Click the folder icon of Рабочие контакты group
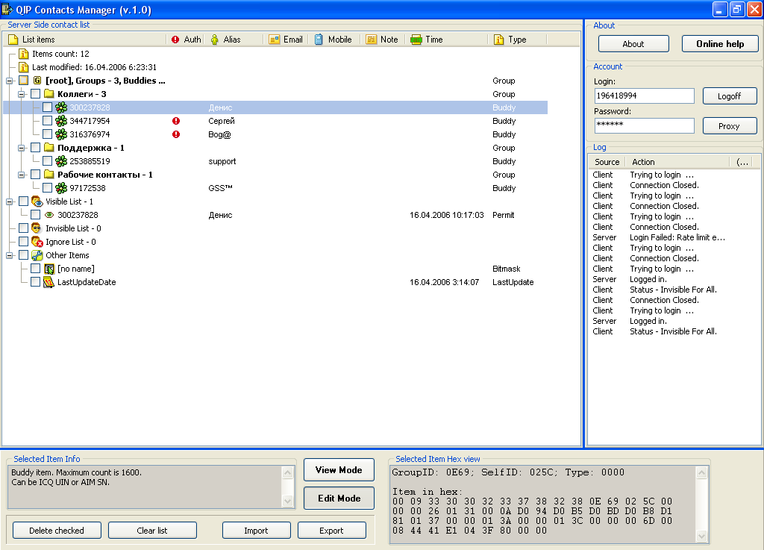Viewport: 764px width, 550px height. [49, 174]
